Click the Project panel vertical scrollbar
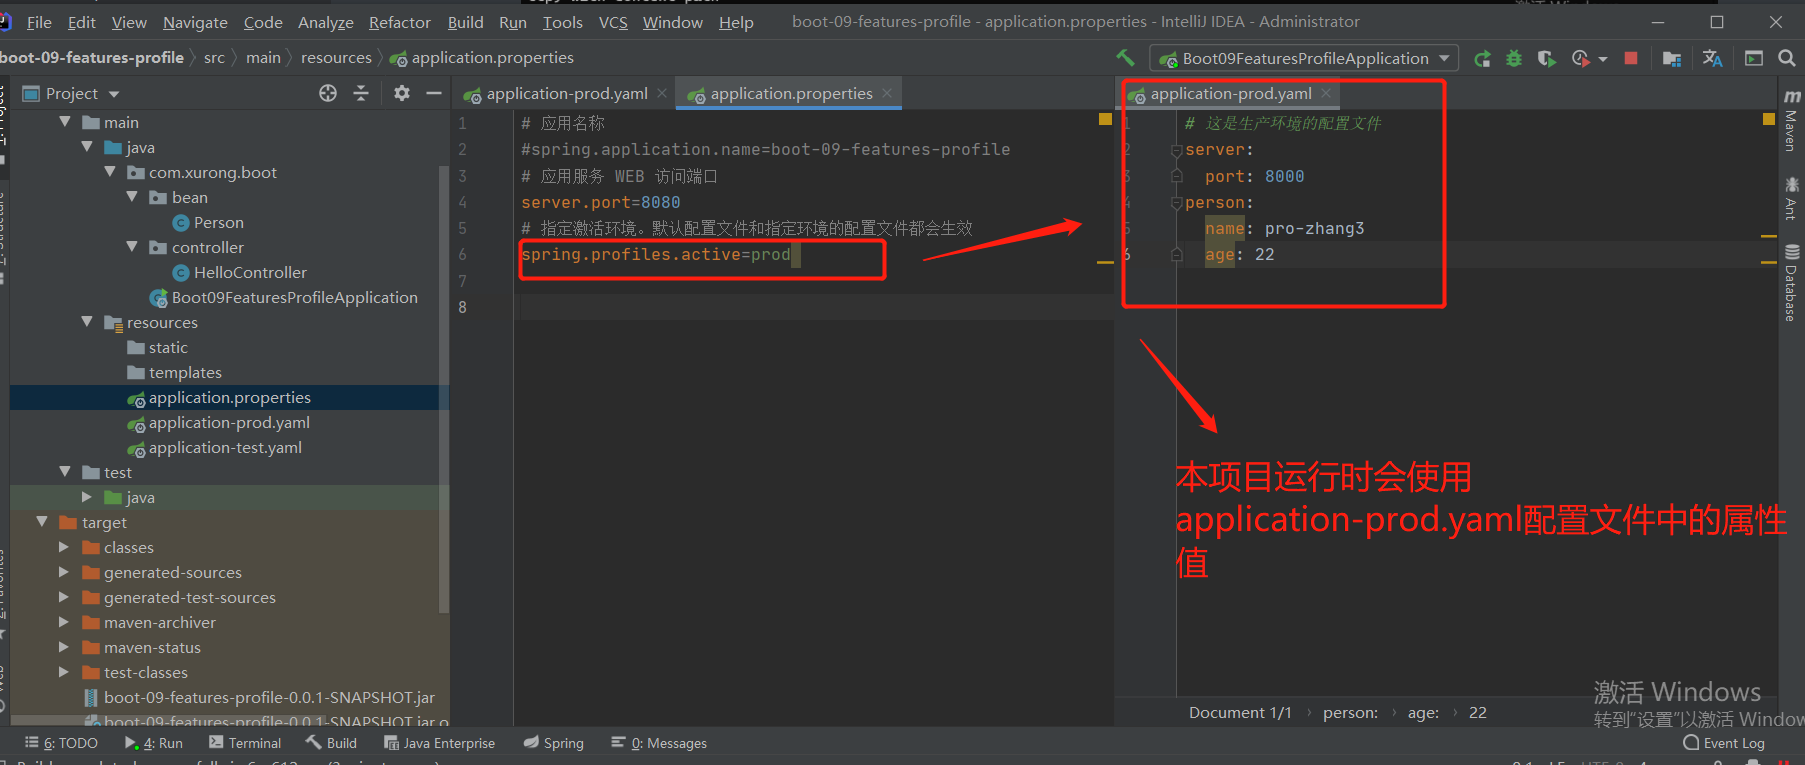The height and width of the screenshot is (765, 1805). 443,389
